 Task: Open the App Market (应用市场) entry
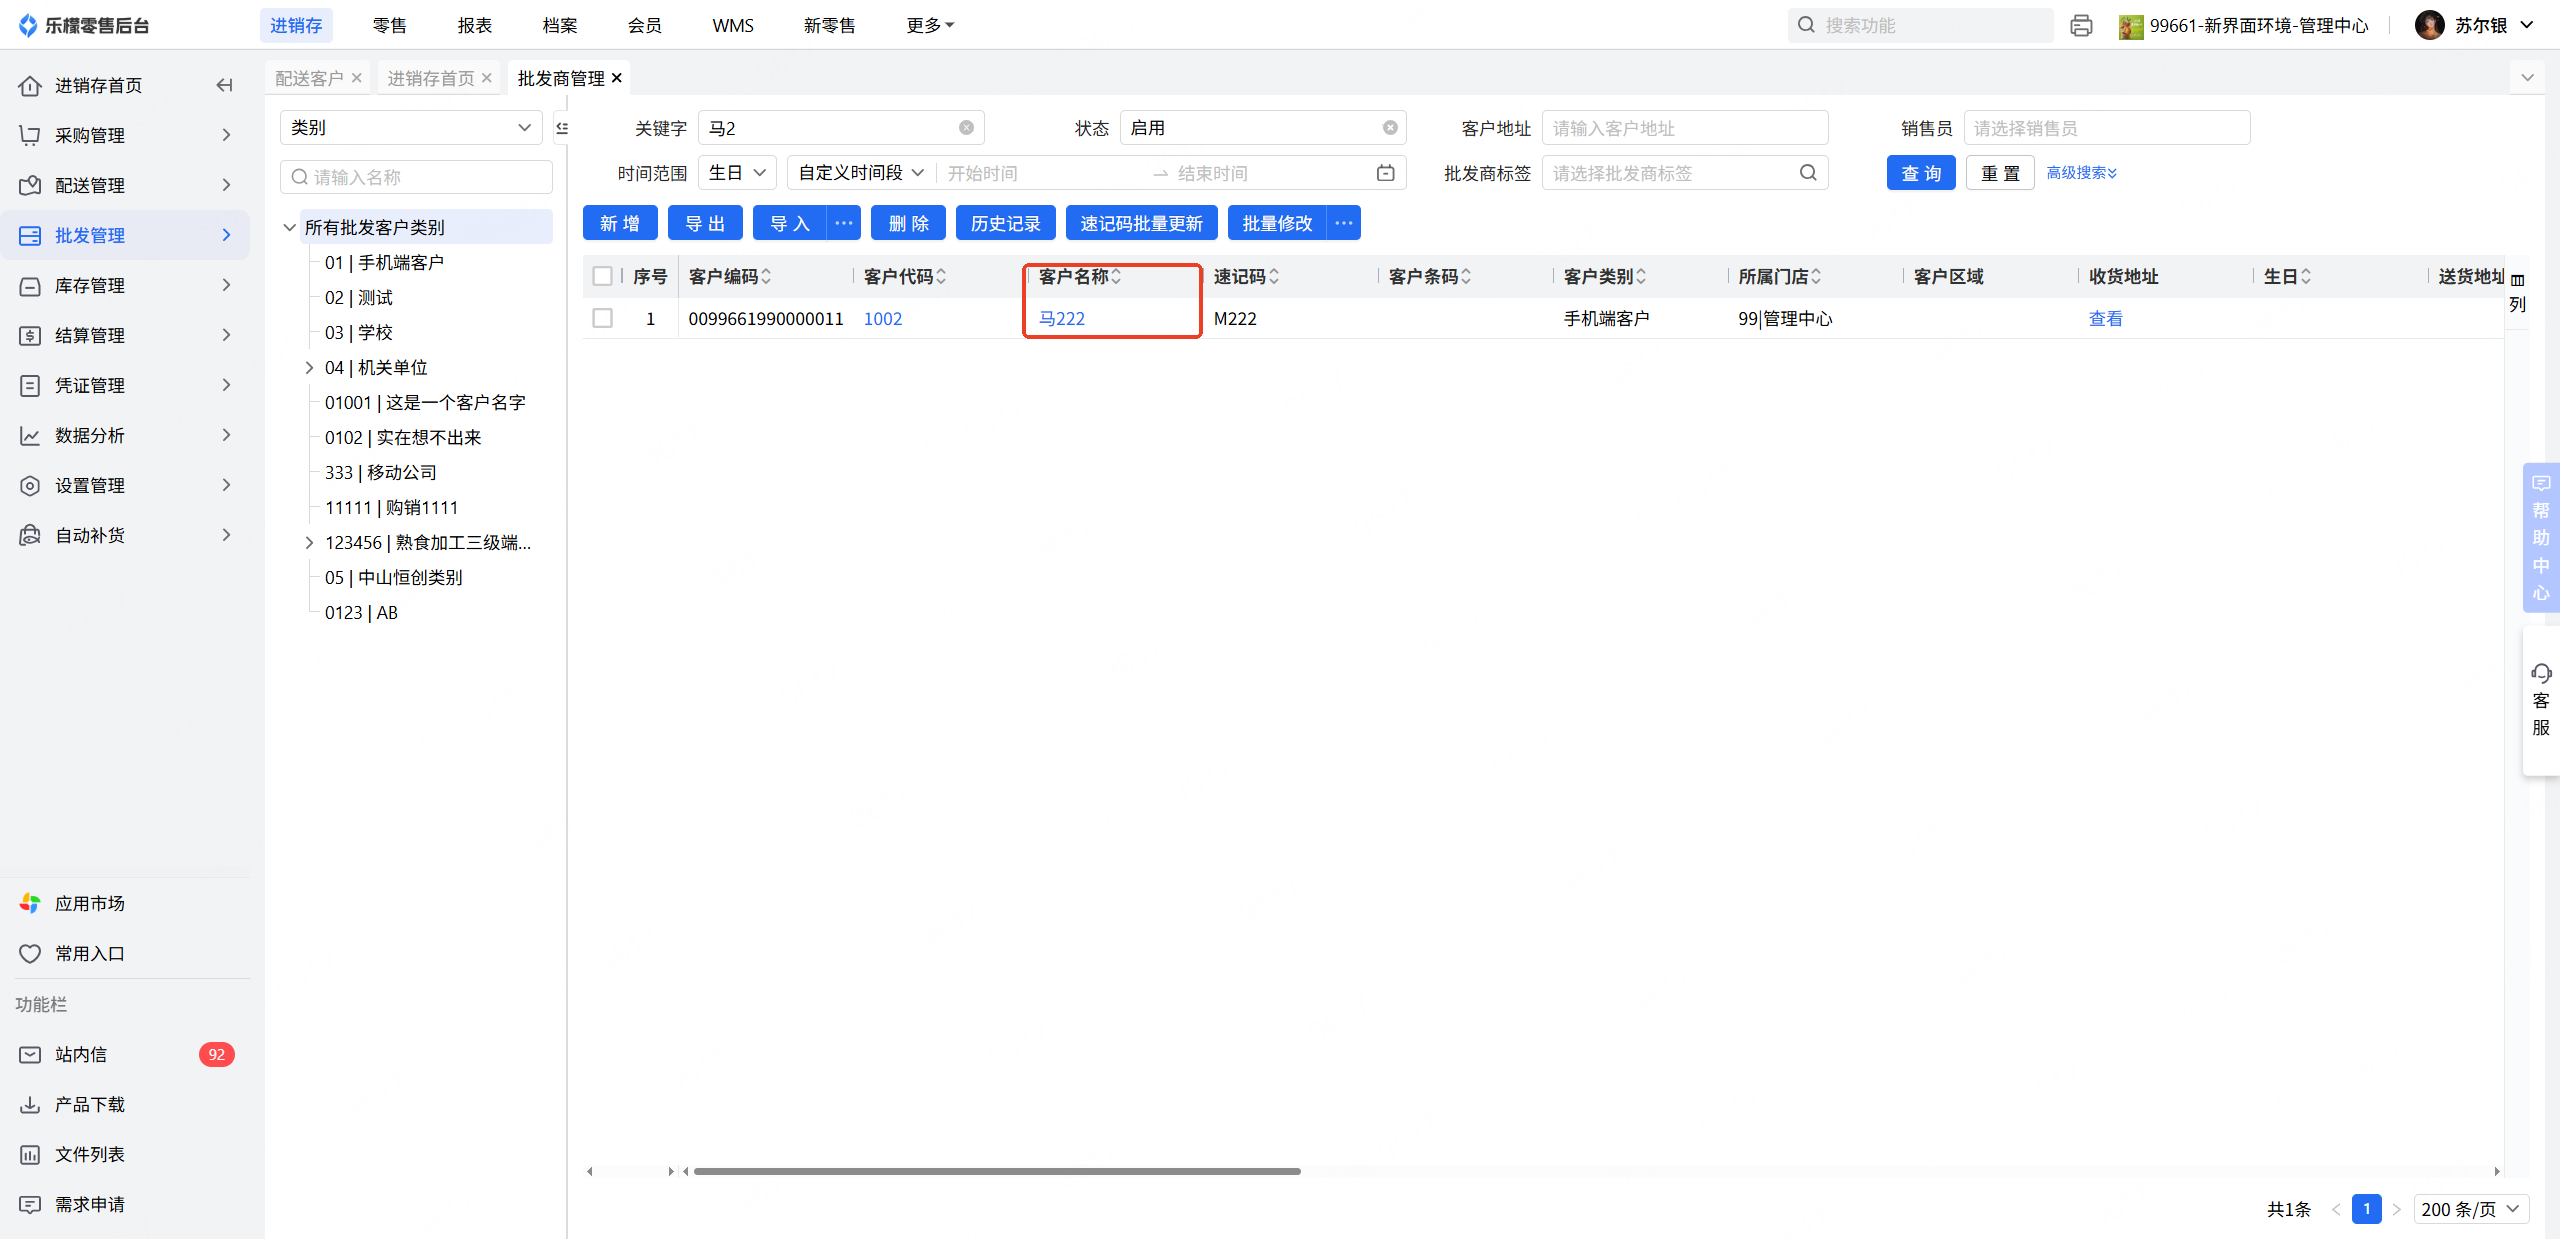click(89, 904)
